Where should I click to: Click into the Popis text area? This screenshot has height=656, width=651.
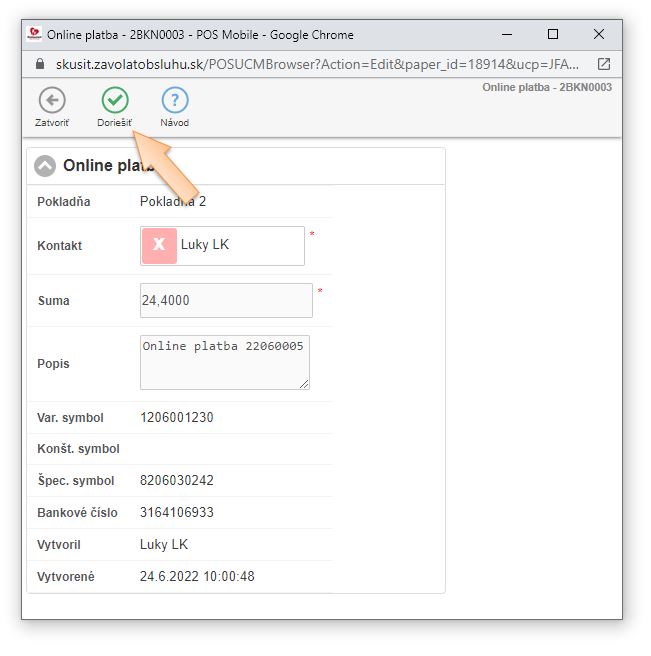pyautogui.click(x=224, y=362)
